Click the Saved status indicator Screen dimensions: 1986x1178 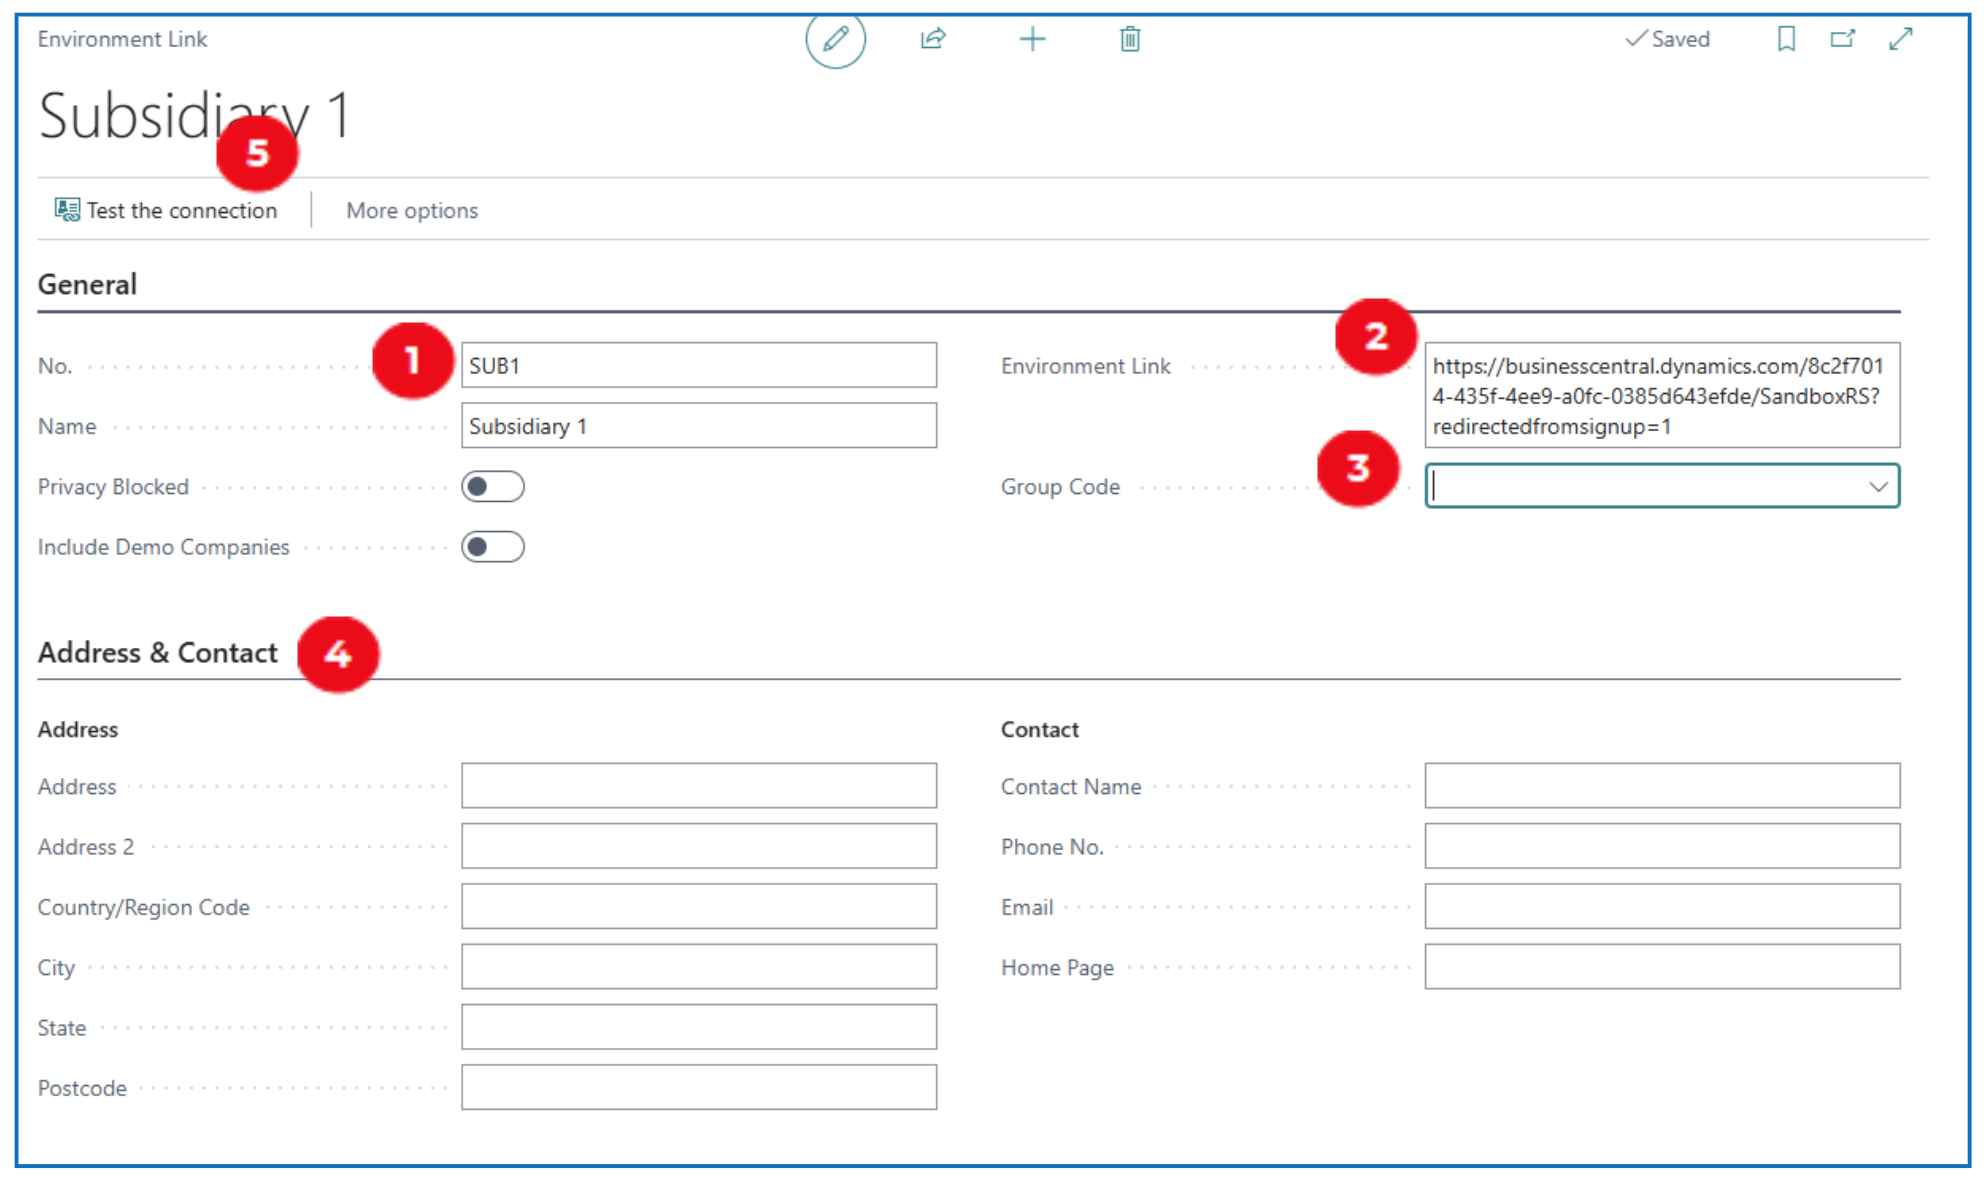1667,40
